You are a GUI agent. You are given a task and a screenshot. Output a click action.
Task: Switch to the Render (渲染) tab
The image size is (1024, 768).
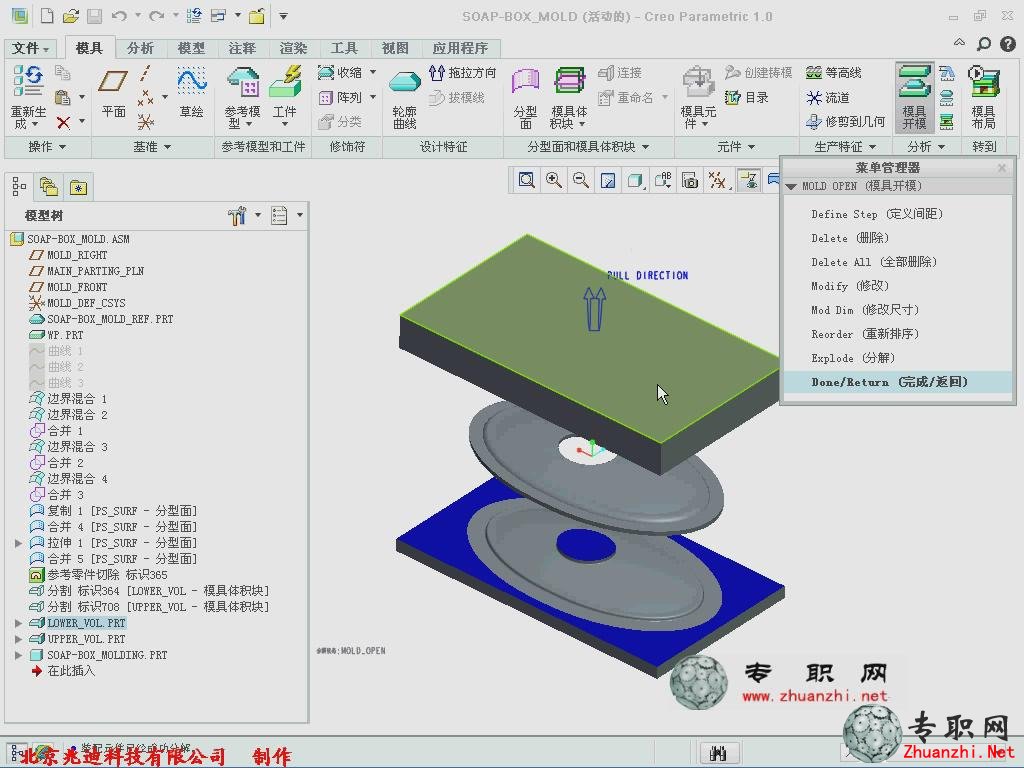[x=293, y=48]
